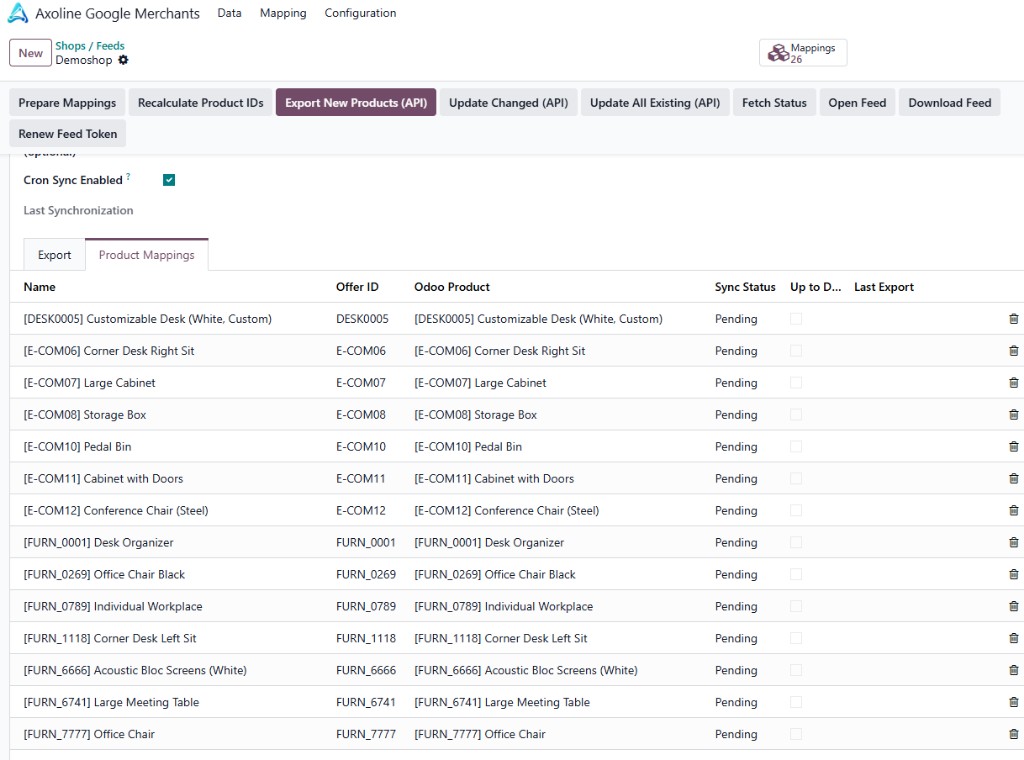Image resolution: width=1024 pixels, height=760 pixels.
Task: Delete the DESK0005 Customizable Desk mapping
Action: point(1013,319)
